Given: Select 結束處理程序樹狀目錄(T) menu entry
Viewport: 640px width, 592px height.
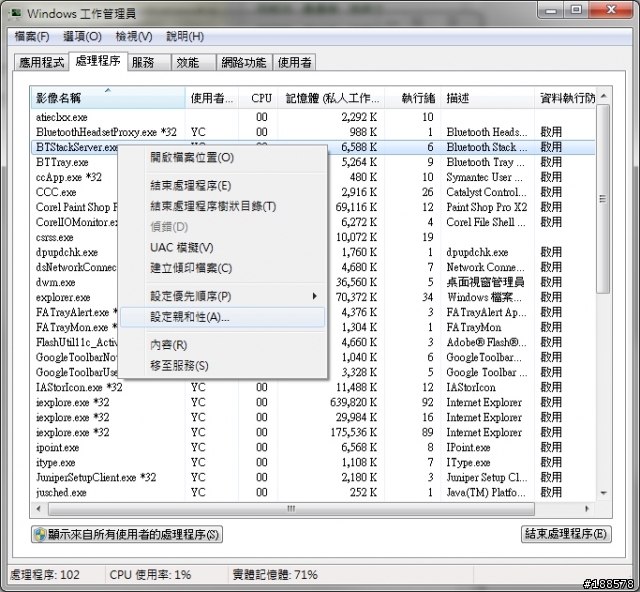Looking at the screenshot, I should pos(222,206).
